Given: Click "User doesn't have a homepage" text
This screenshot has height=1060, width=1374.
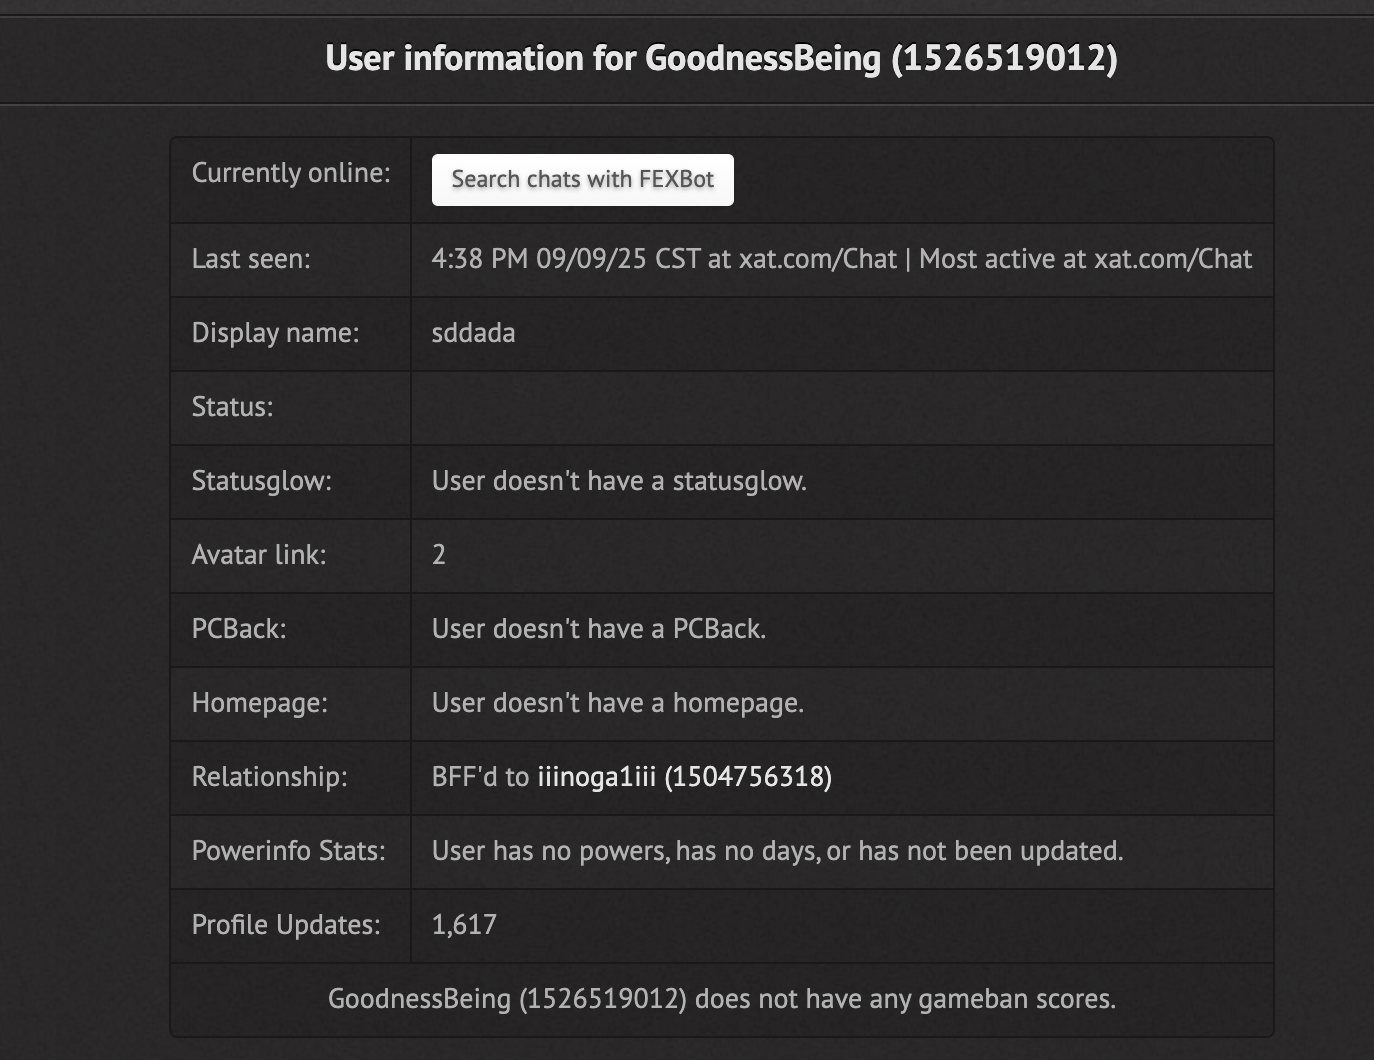Looking at the screenshot, I should (618, 703).
